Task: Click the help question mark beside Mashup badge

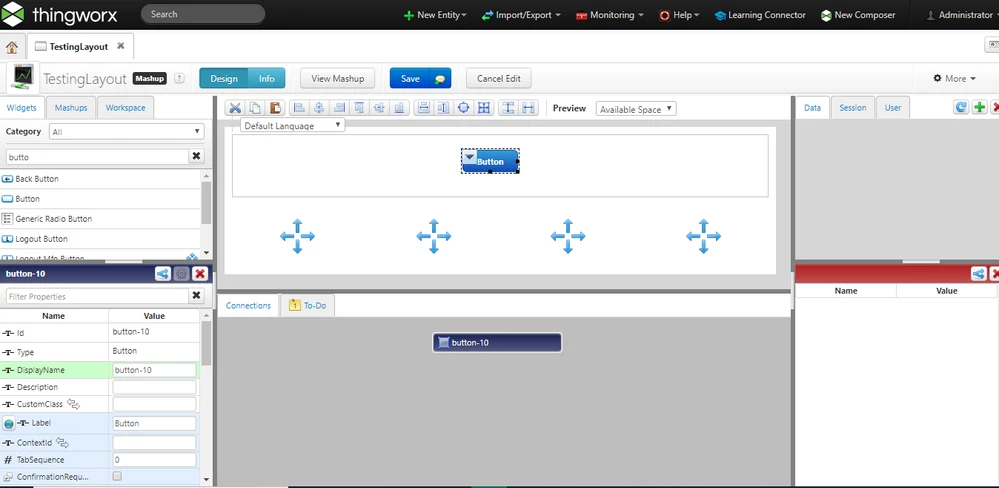Action: coord(179,78)
